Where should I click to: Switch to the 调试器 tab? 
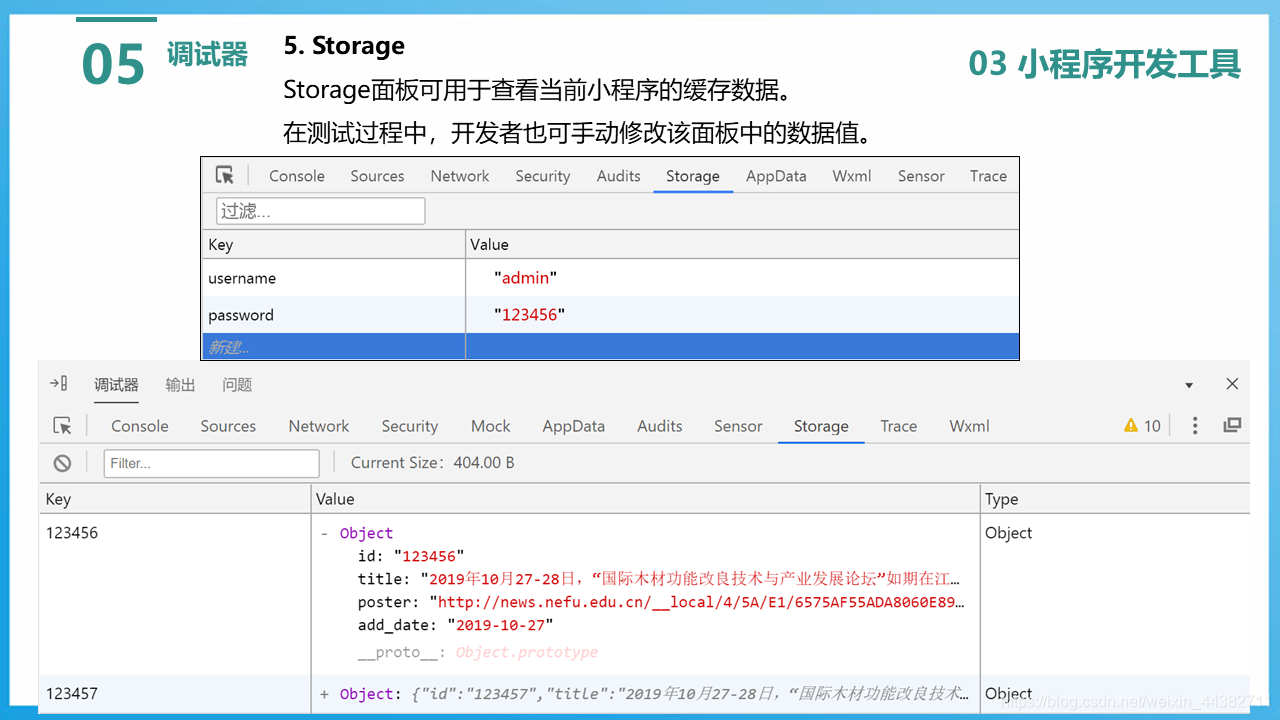[x=116, y=385]
